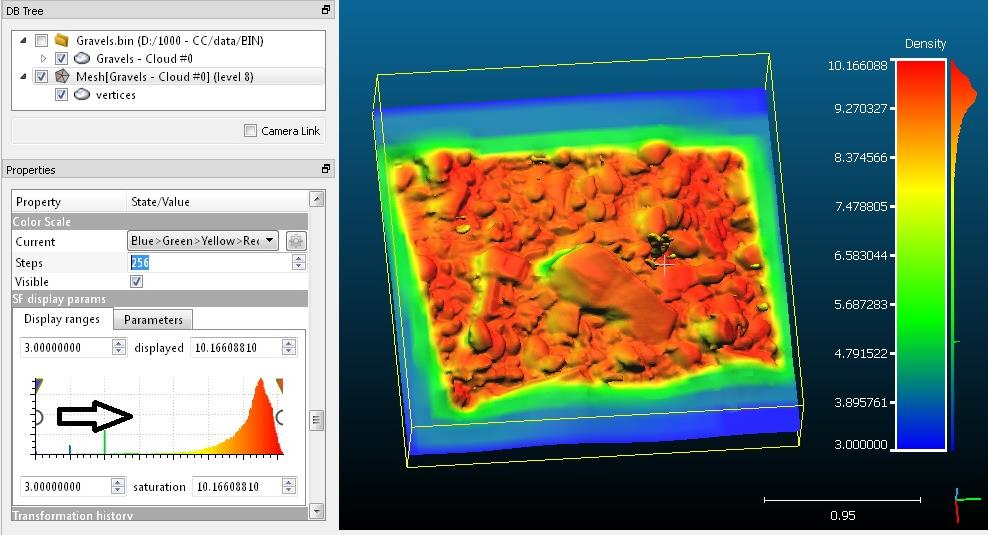Expand the Gravels - Cloud #0 tree node
This screenshot has height=535, width=988.
[42, 59]
